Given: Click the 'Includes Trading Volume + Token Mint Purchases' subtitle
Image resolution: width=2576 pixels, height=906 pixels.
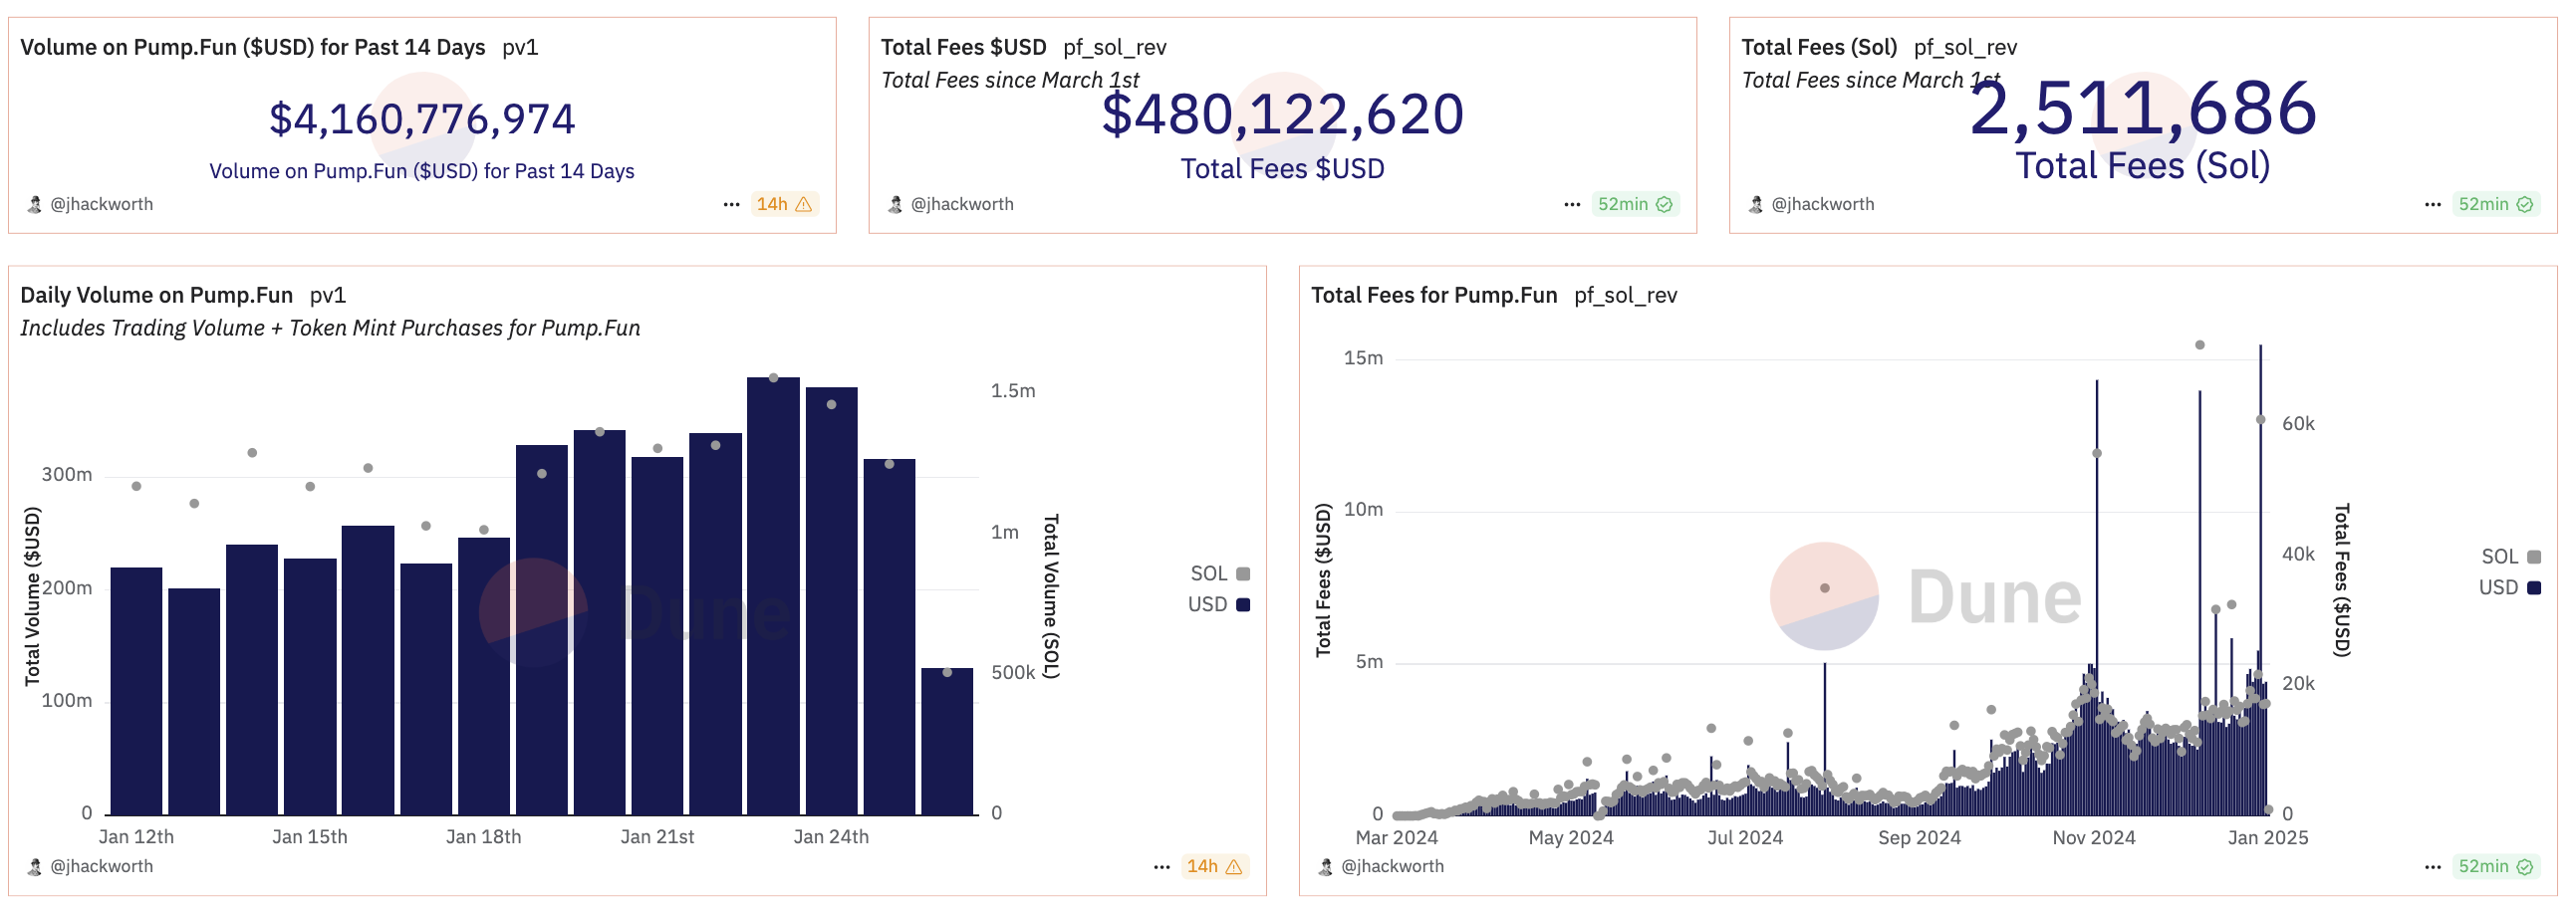Looking at the screenshot, I should click(330, 328).
